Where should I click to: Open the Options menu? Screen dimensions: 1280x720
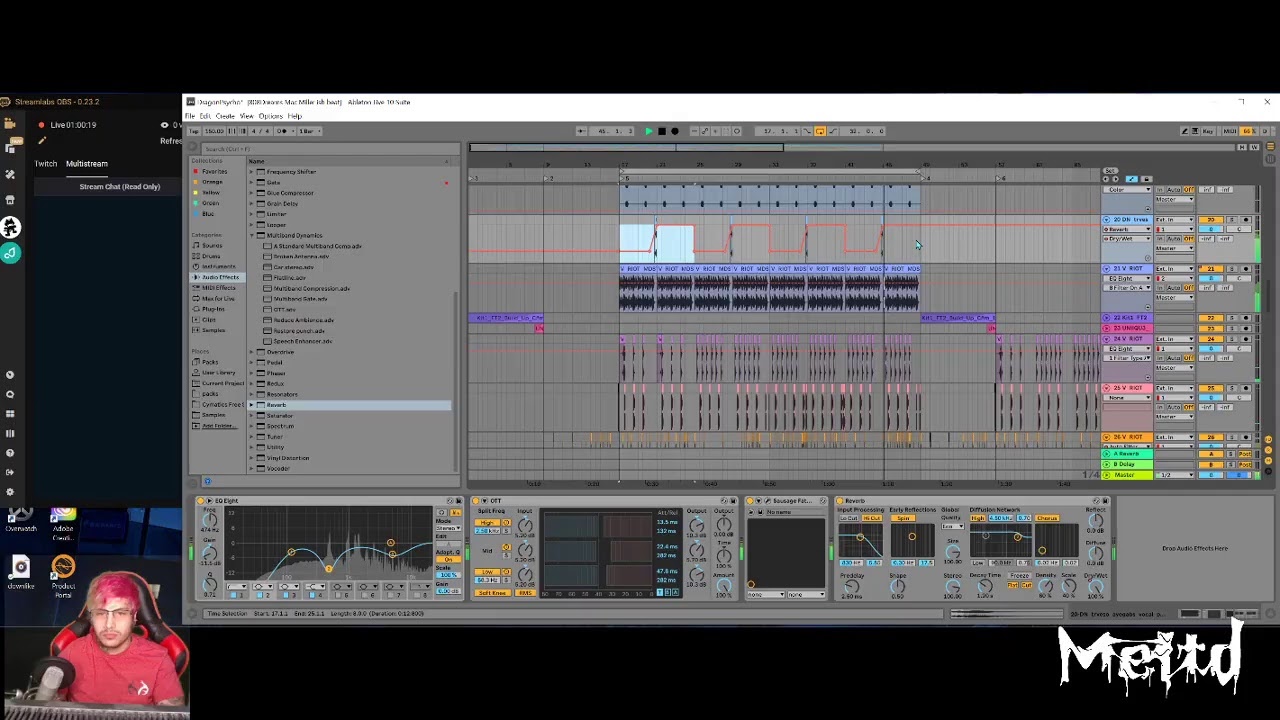click(x=270, y=116)
